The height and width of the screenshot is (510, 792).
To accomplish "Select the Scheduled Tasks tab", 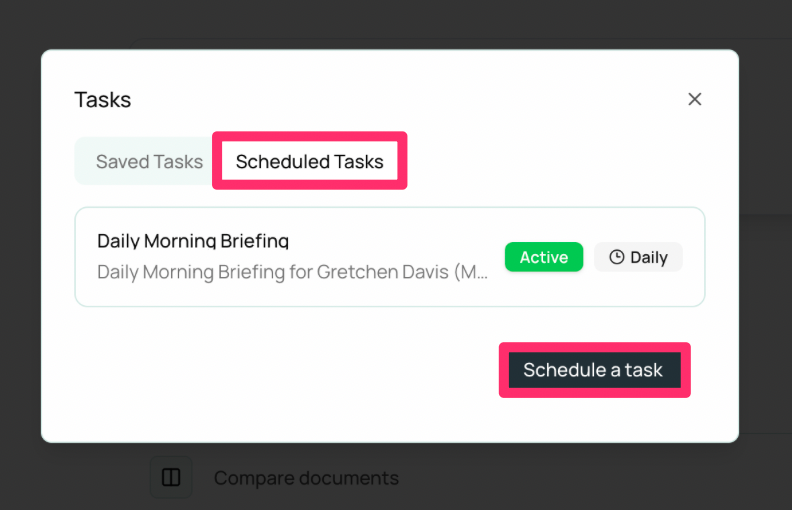I will point(310,162).
